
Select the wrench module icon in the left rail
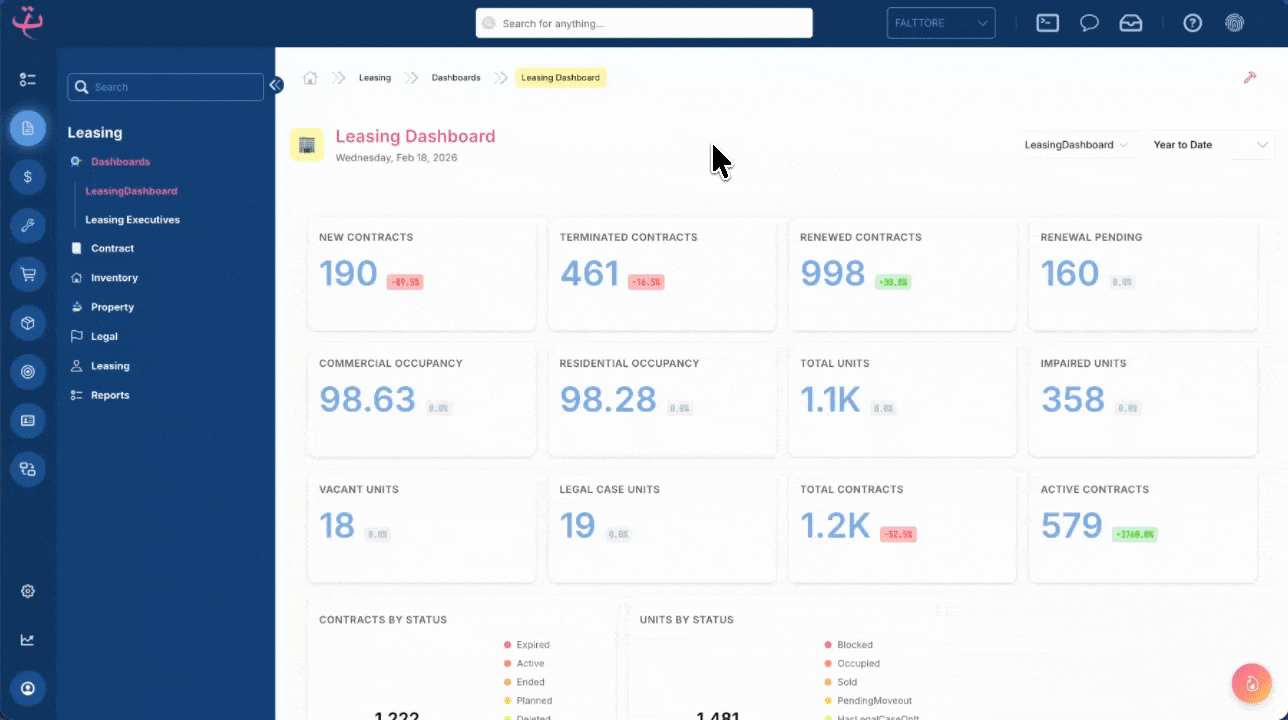[28, 225]
